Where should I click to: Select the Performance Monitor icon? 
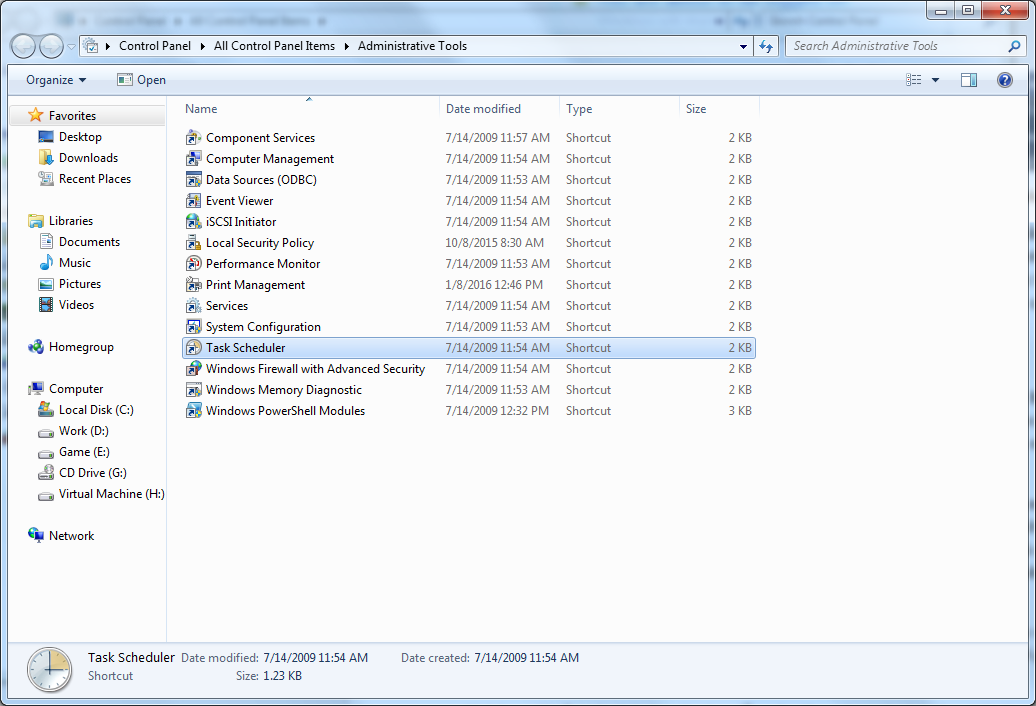click(x=193, y=264)
